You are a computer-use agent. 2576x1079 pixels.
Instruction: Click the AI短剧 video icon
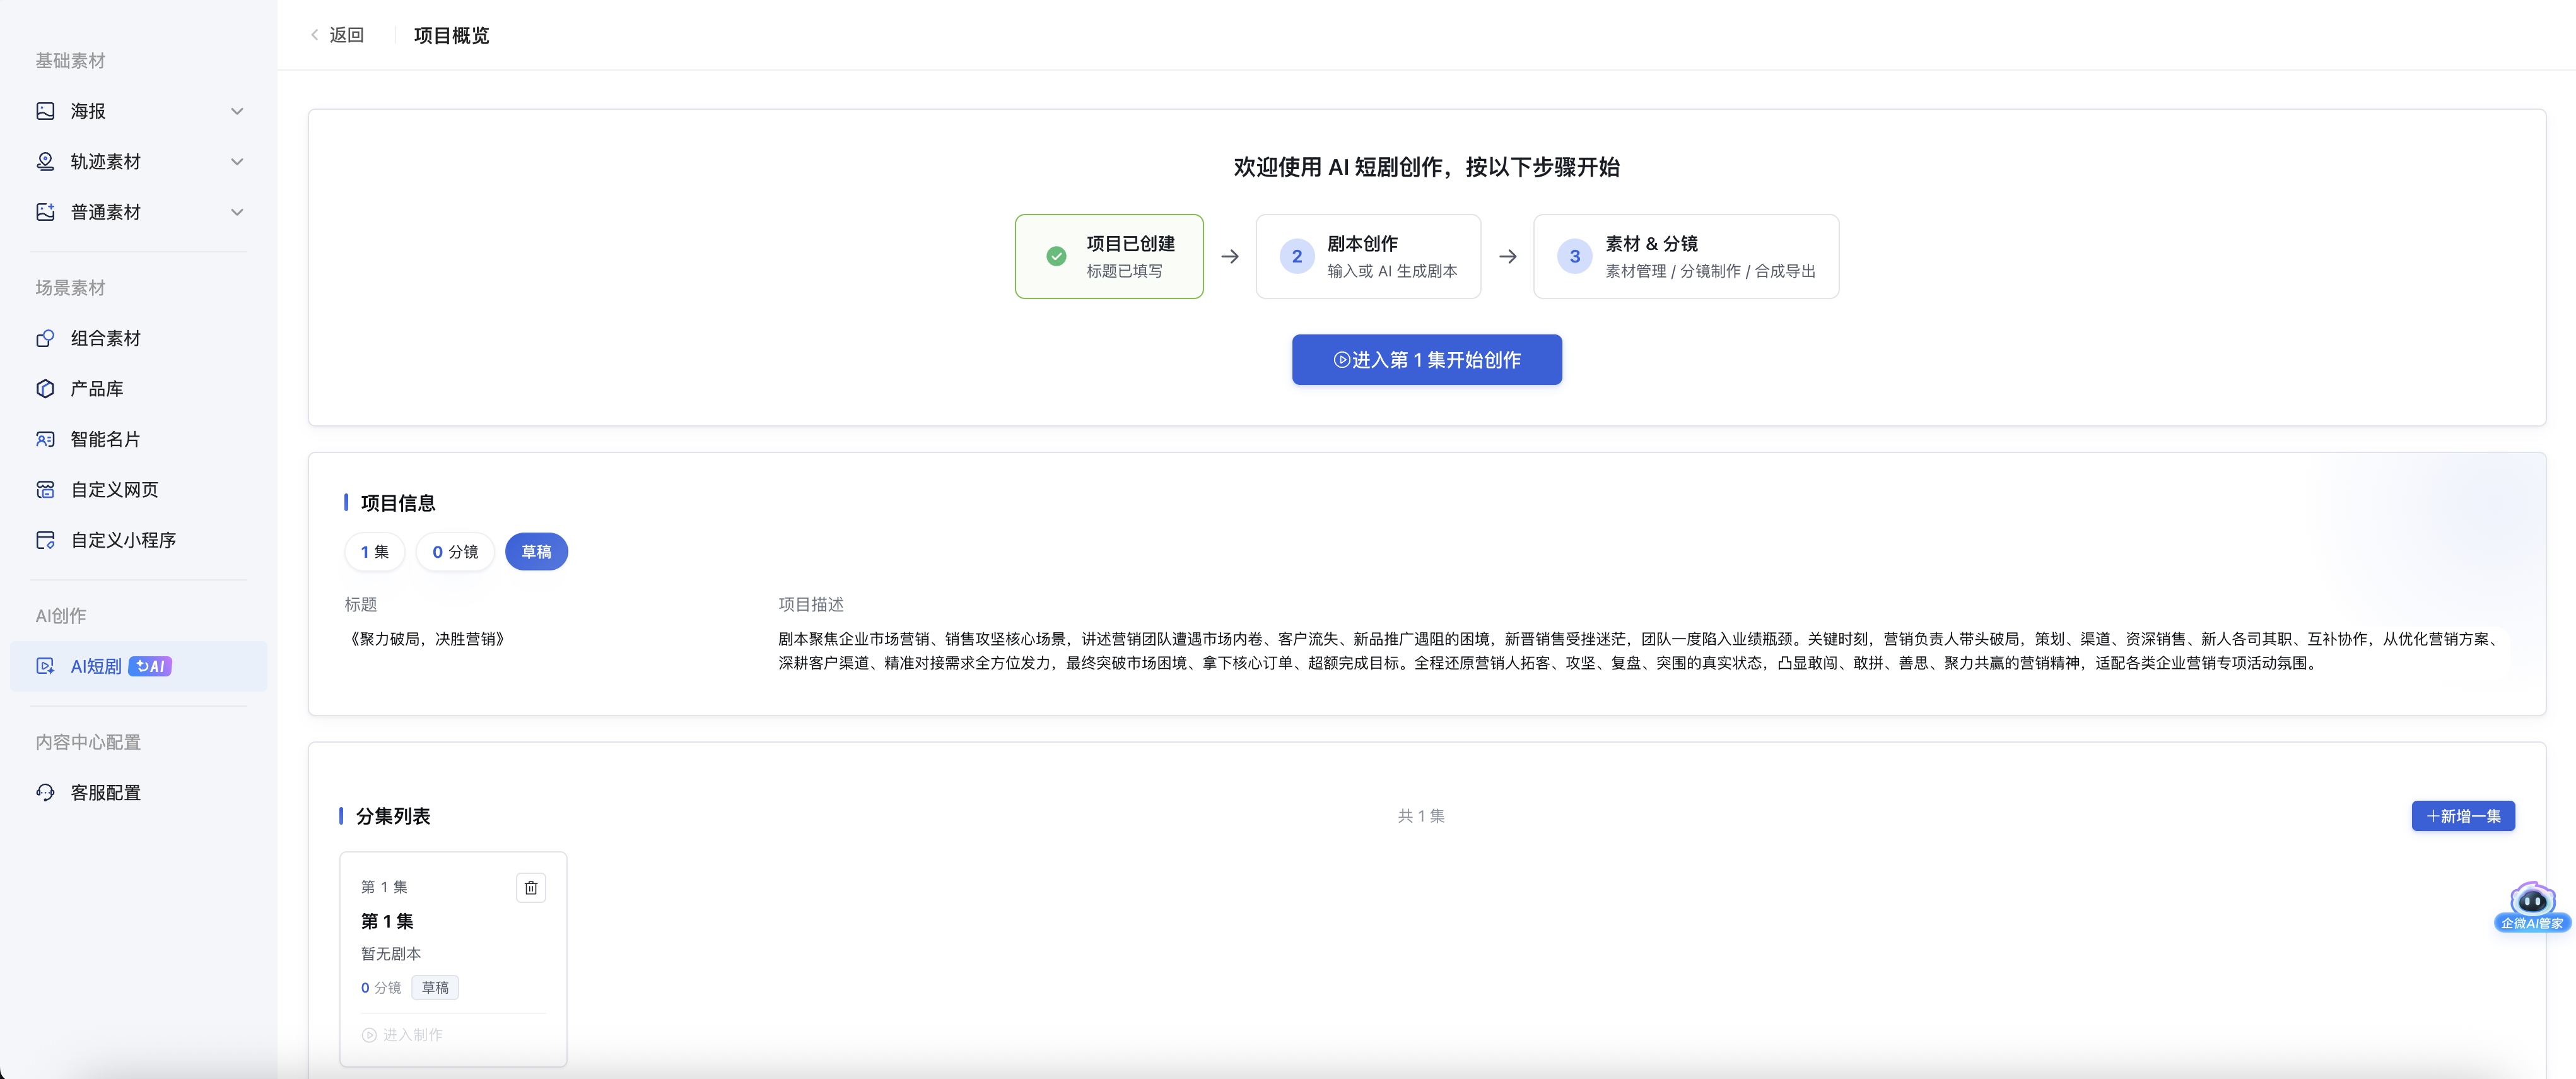coord(45,666)
